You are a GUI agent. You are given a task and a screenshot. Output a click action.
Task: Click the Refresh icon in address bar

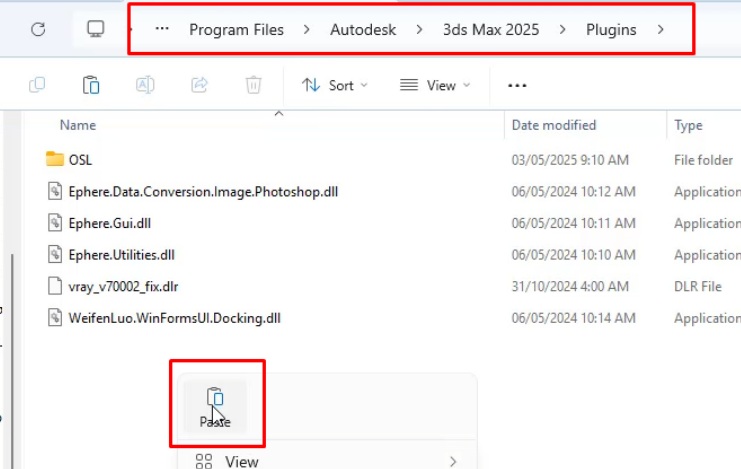(x=38, y=29)
